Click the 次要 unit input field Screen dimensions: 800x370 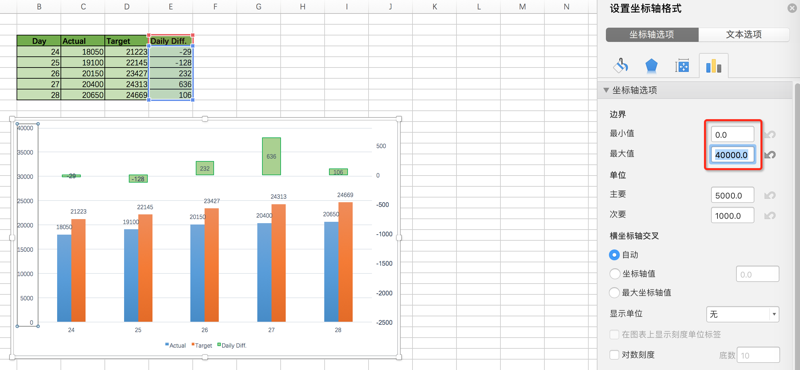[x=733, y=215]
